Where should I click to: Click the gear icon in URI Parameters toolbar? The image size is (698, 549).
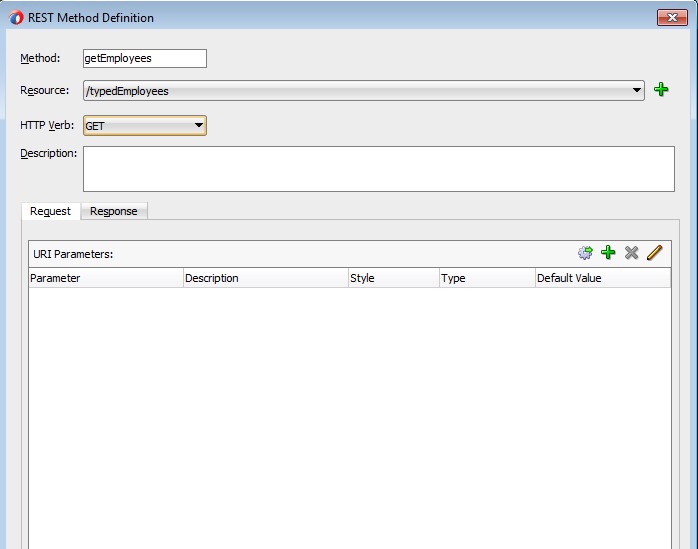coord(585,253)
